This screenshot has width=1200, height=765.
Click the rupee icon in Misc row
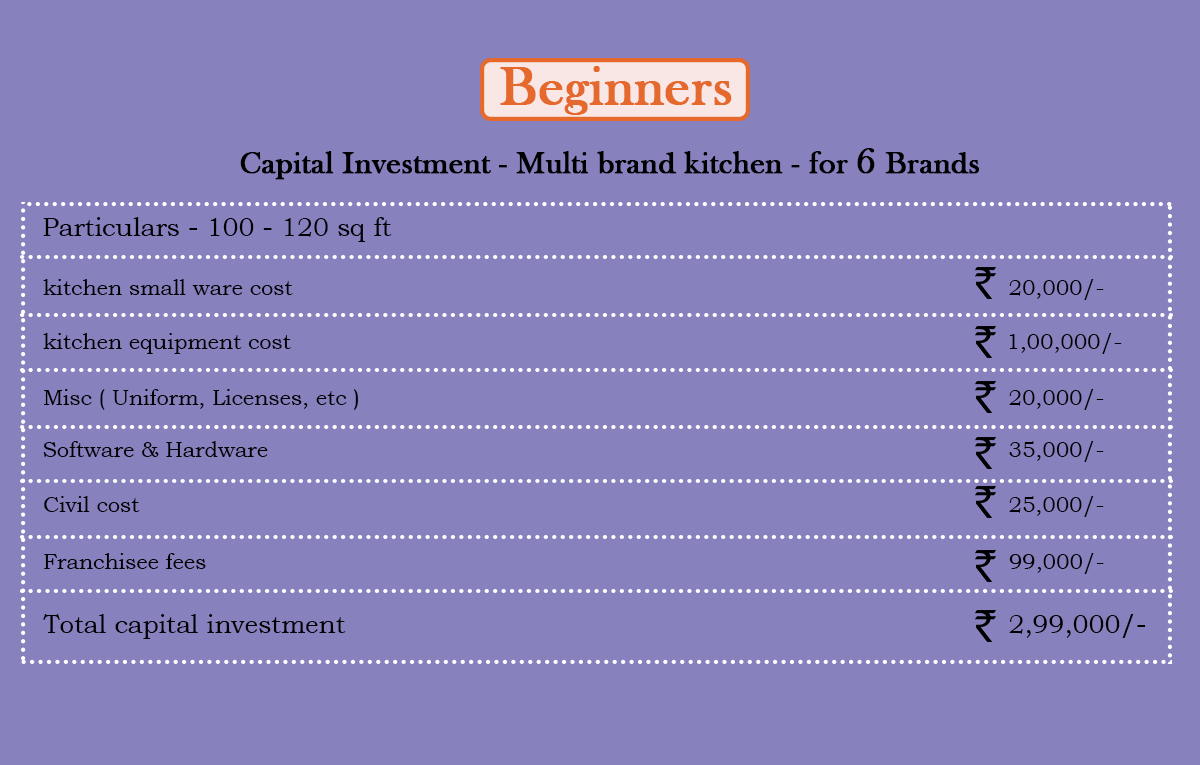coord(985,397)
